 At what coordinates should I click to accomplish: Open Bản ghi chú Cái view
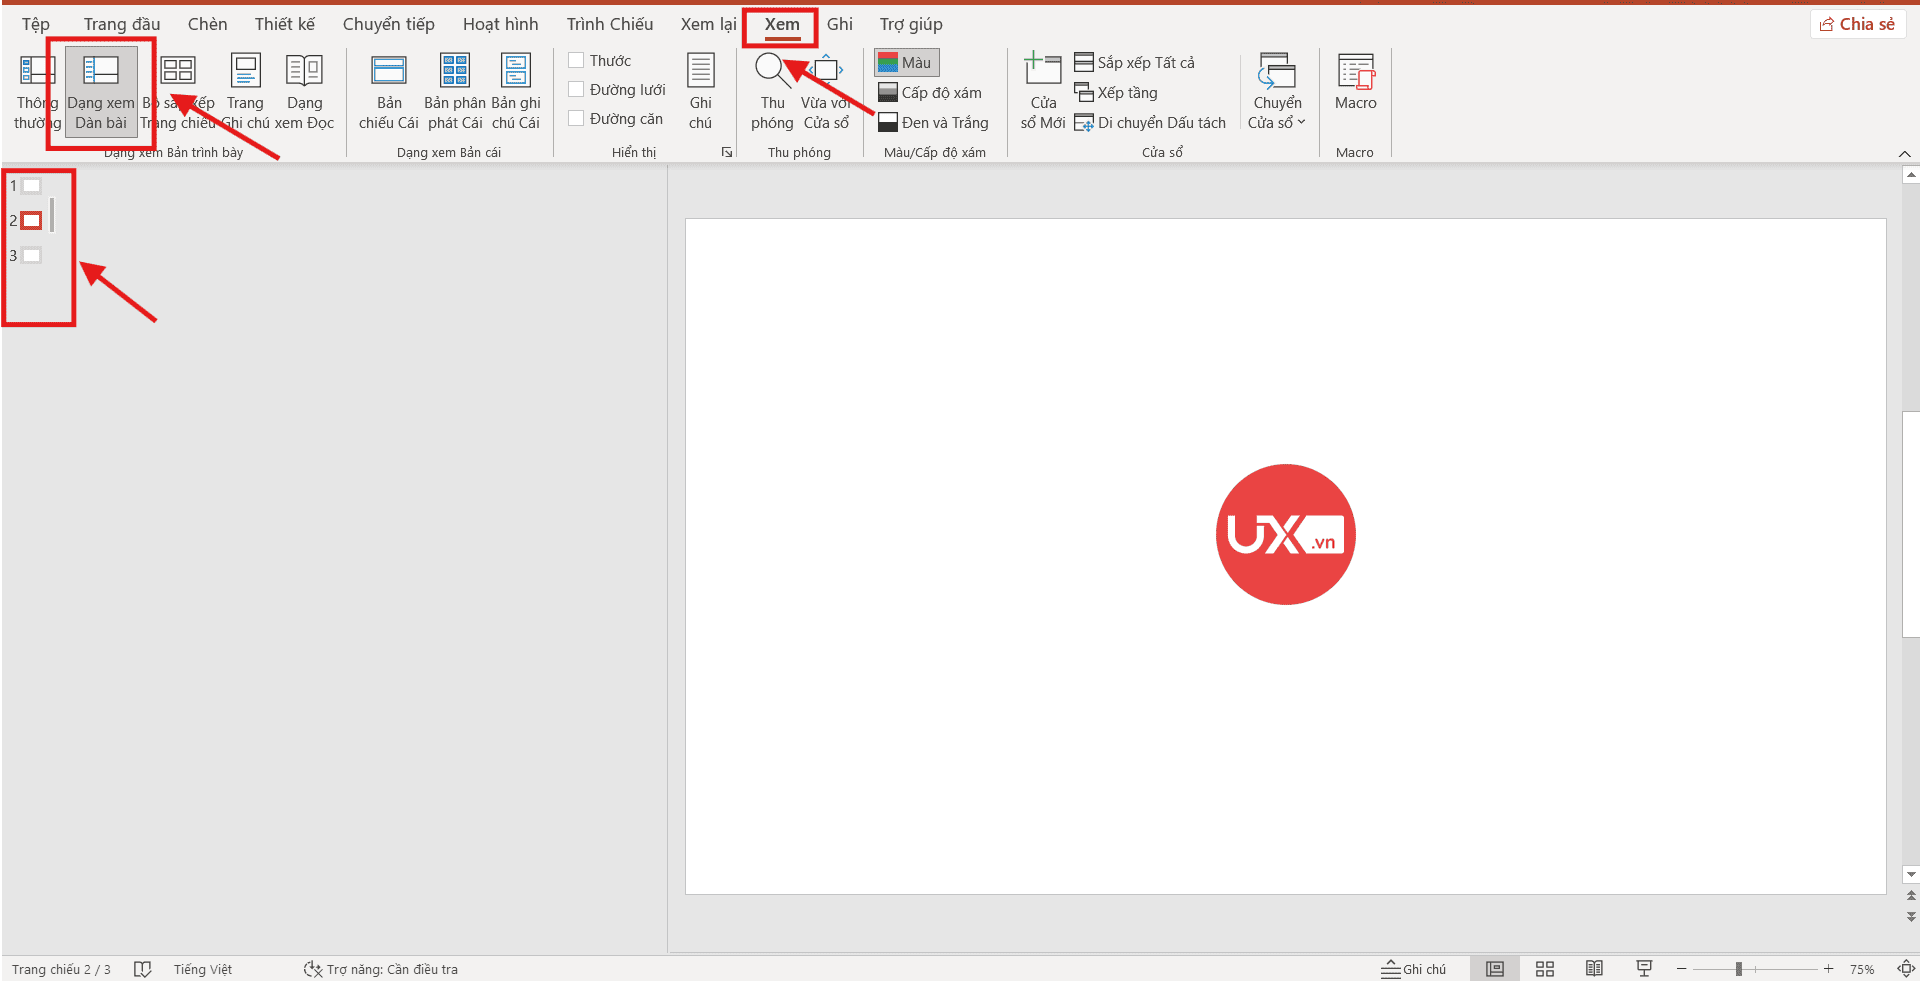(x=515, y=90)
